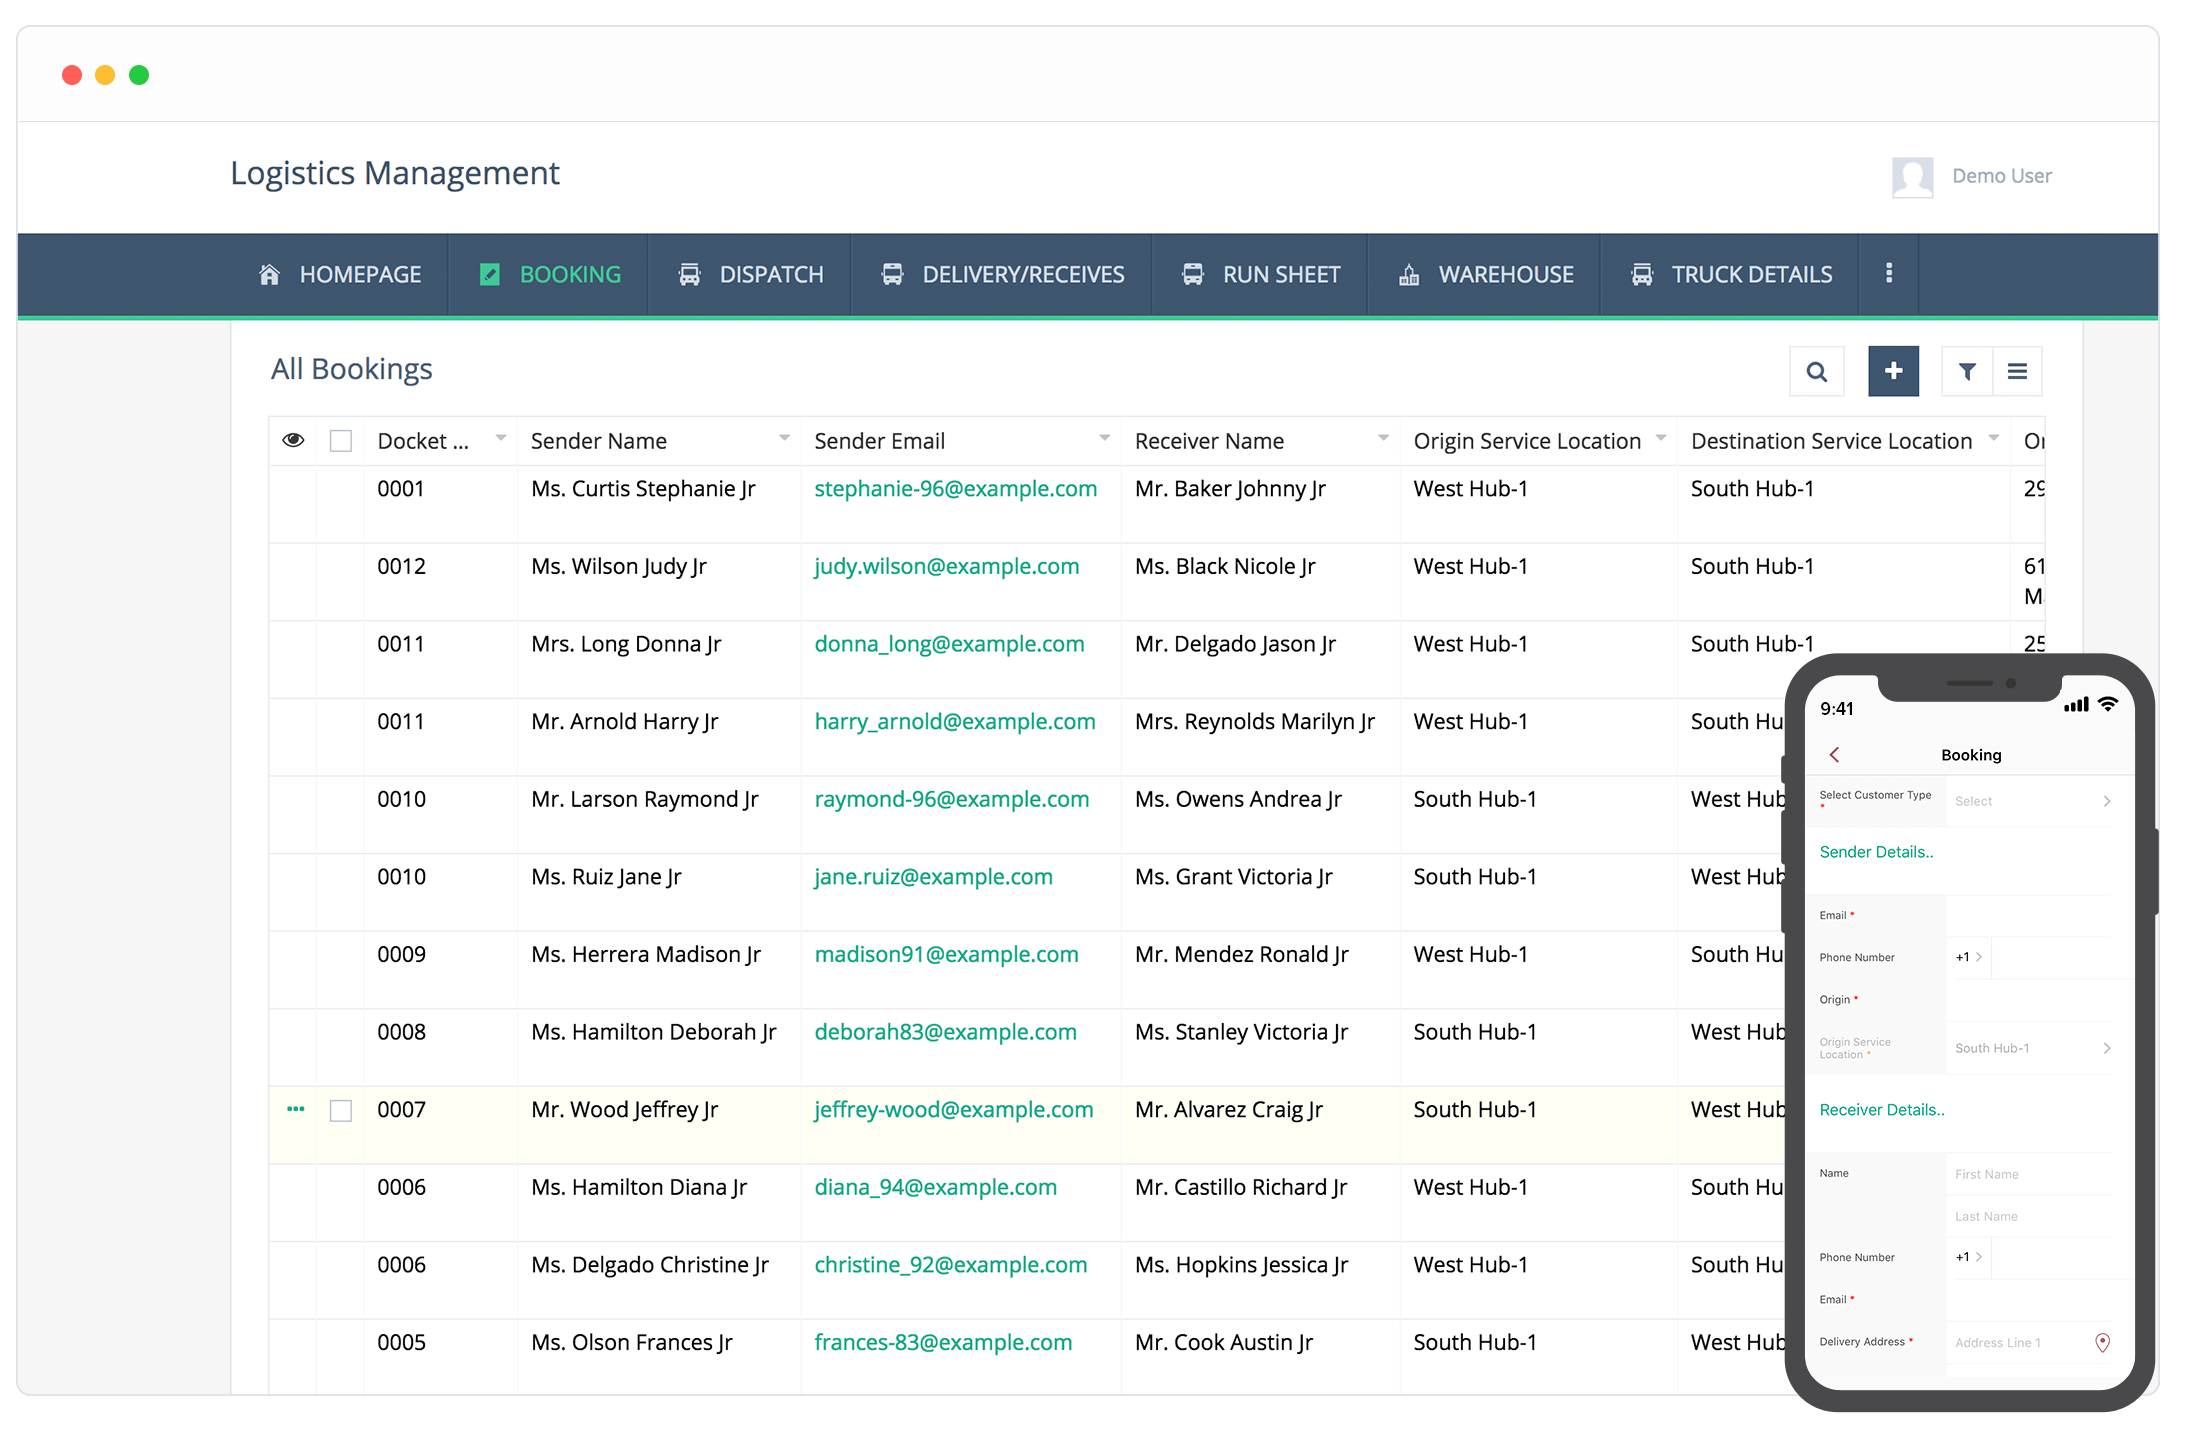Open the funnel filter icon
The height and width of the screenshot is (1448, 2200).
(x=1966, y=372)
